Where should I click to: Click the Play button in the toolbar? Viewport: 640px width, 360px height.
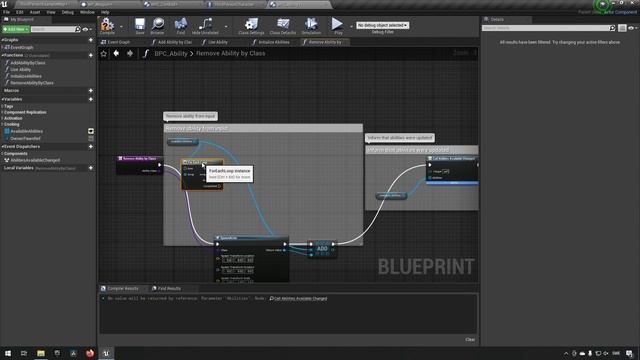pyautogui.click(x=337, y=26)
